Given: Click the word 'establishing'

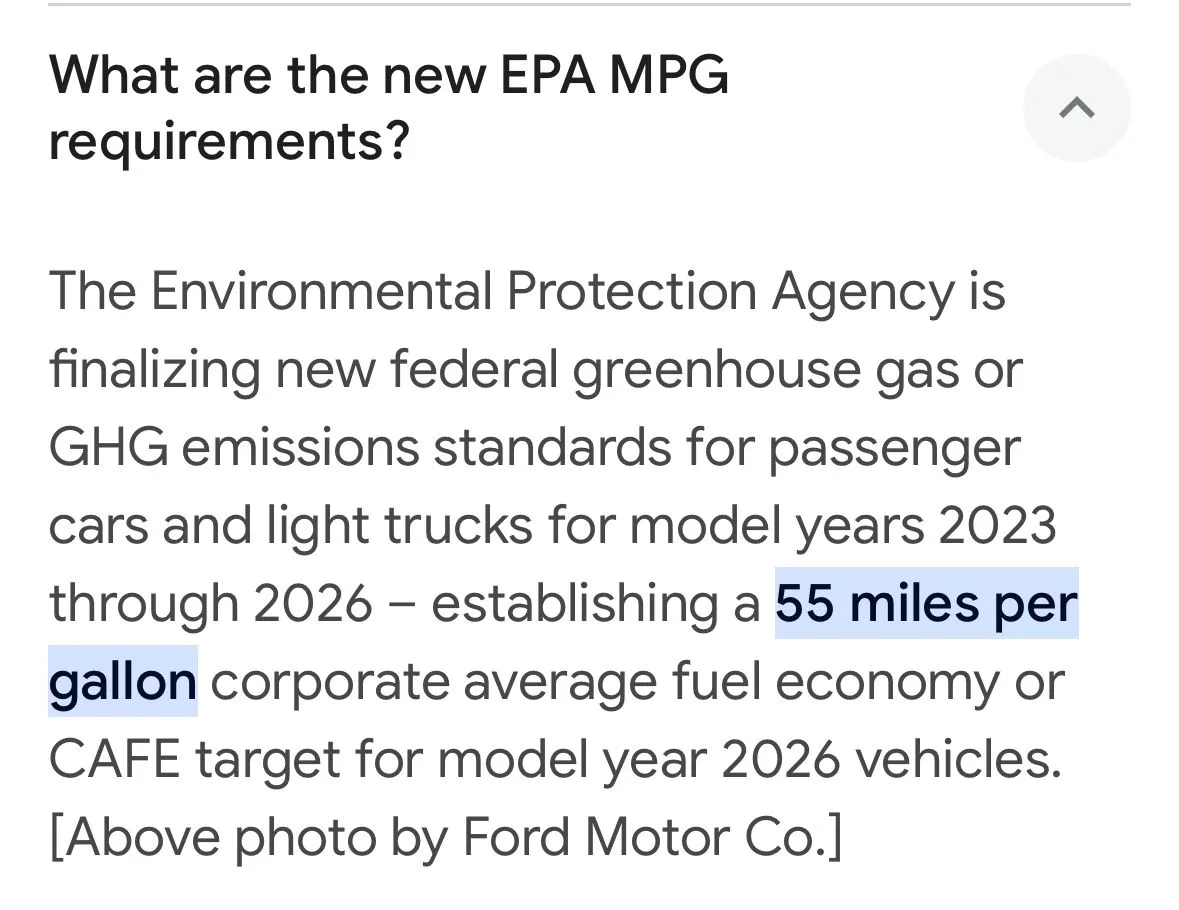Looking at the screenshot, I should point(574,603).
